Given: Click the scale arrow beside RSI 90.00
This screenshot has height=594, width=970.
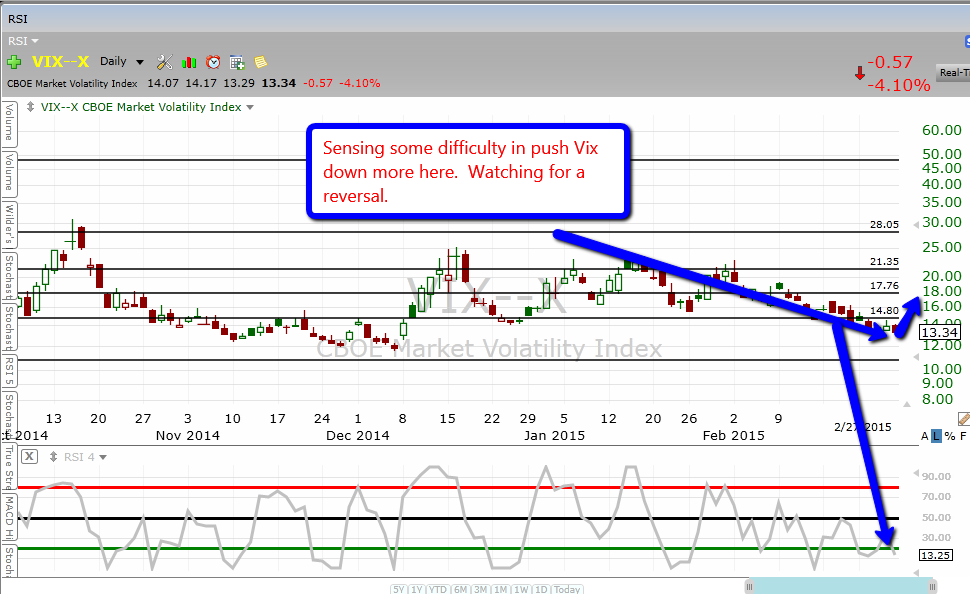Looking at the screenshot, I should pos(917,473).
